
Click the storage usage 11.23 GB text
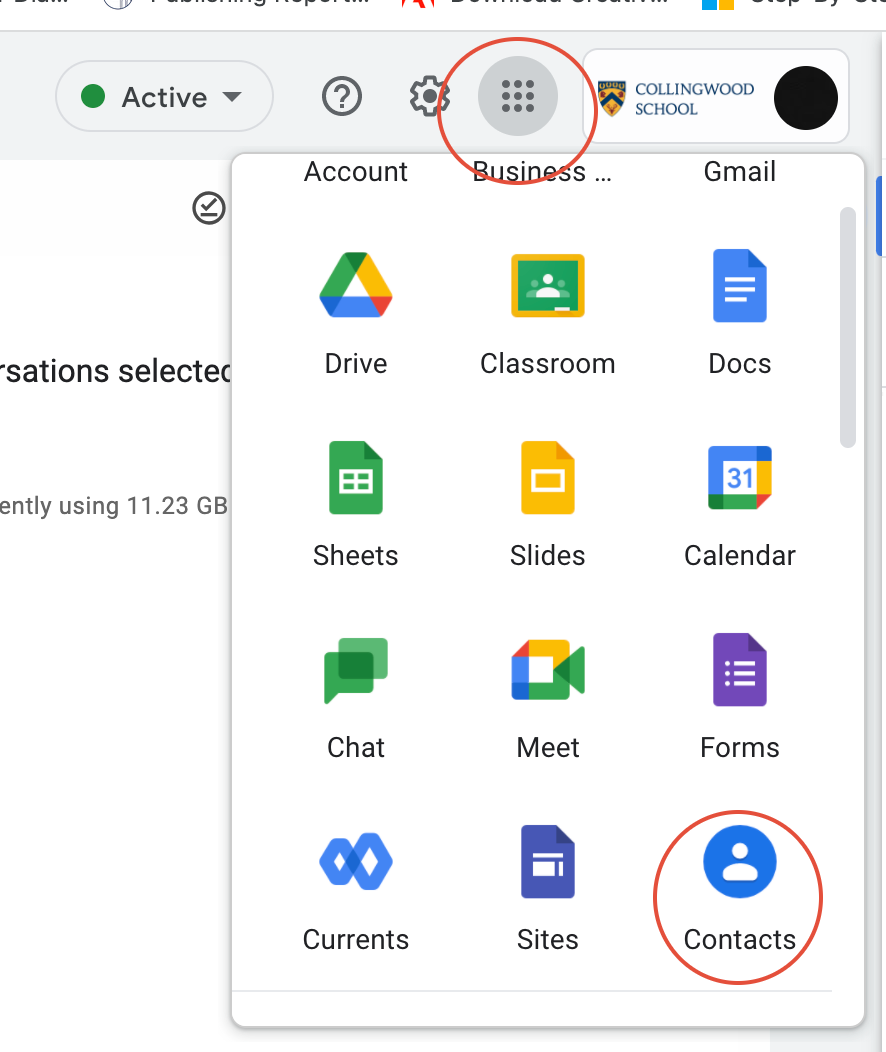point(113,505)
